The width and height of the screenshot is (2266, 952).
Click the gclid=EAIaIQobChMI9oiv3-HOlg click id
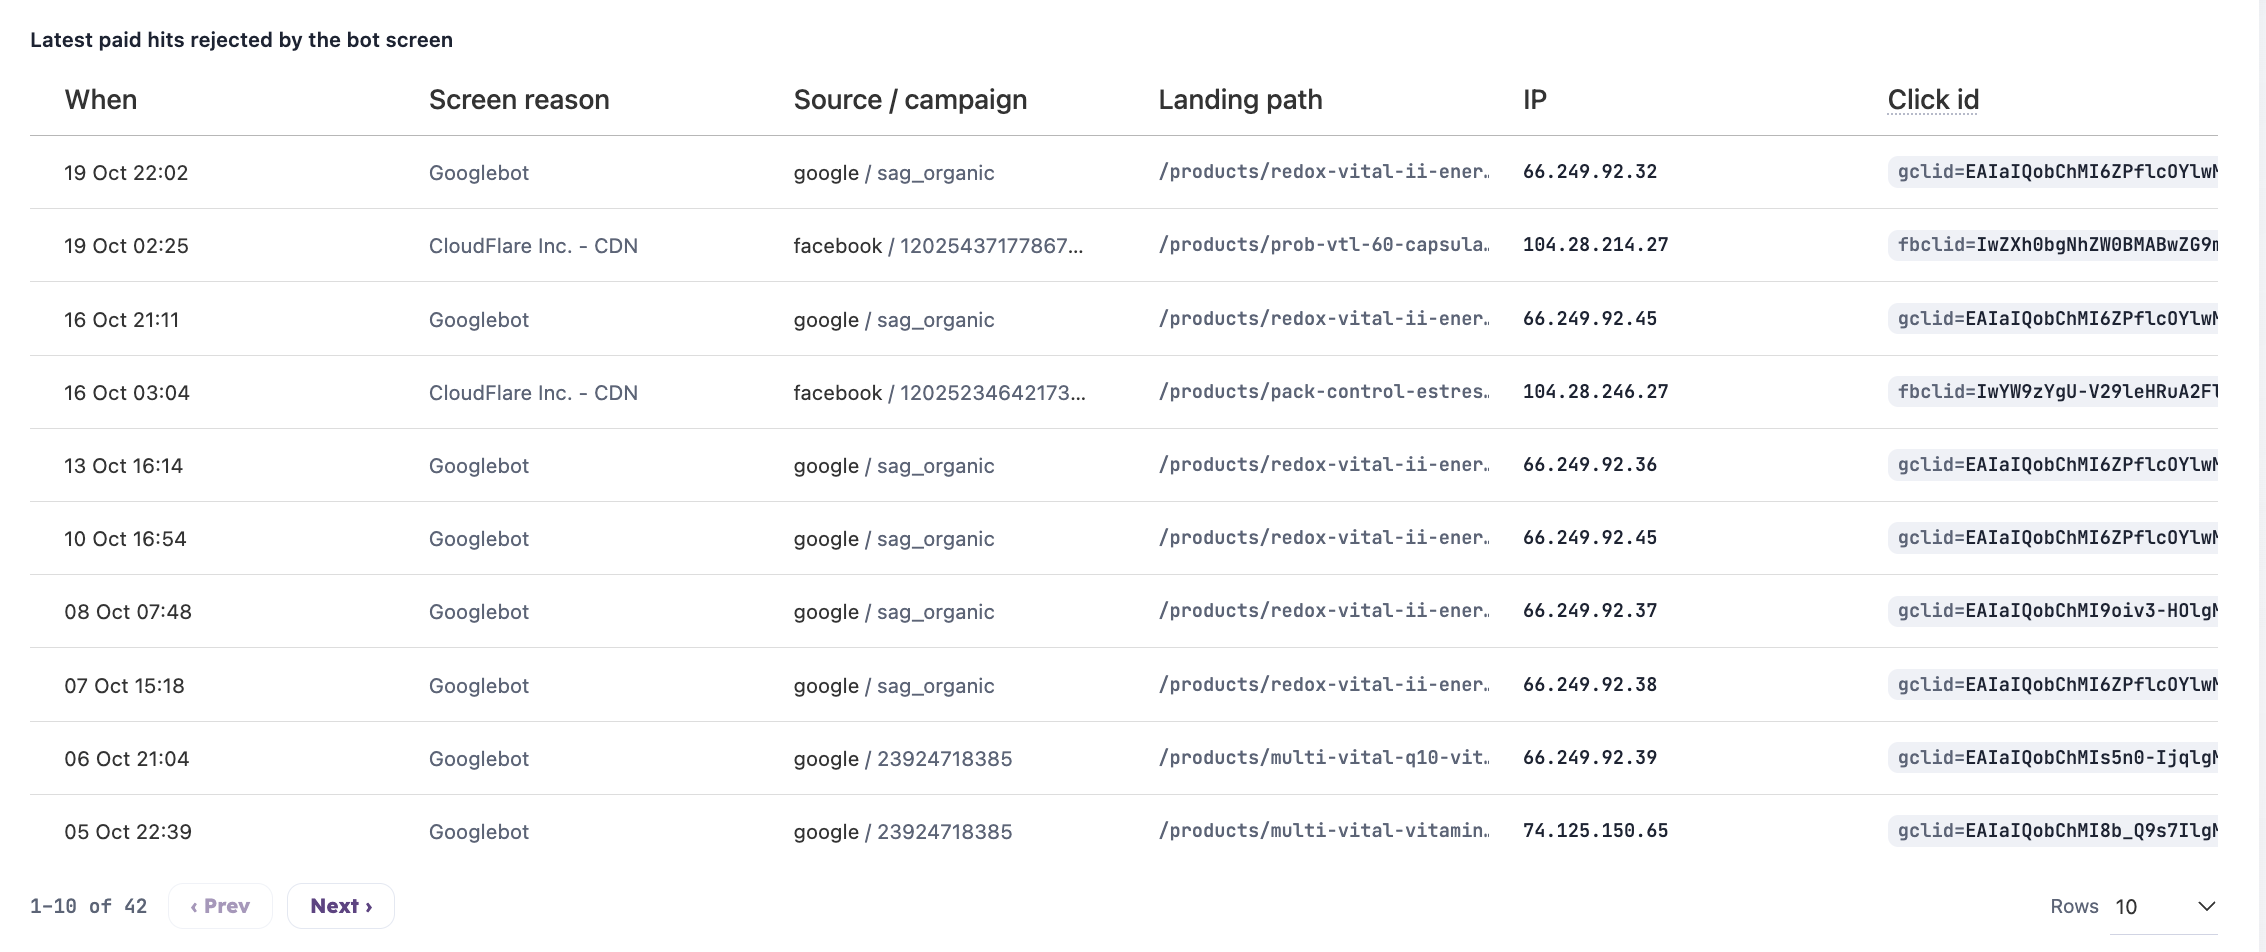(2053, 611)
